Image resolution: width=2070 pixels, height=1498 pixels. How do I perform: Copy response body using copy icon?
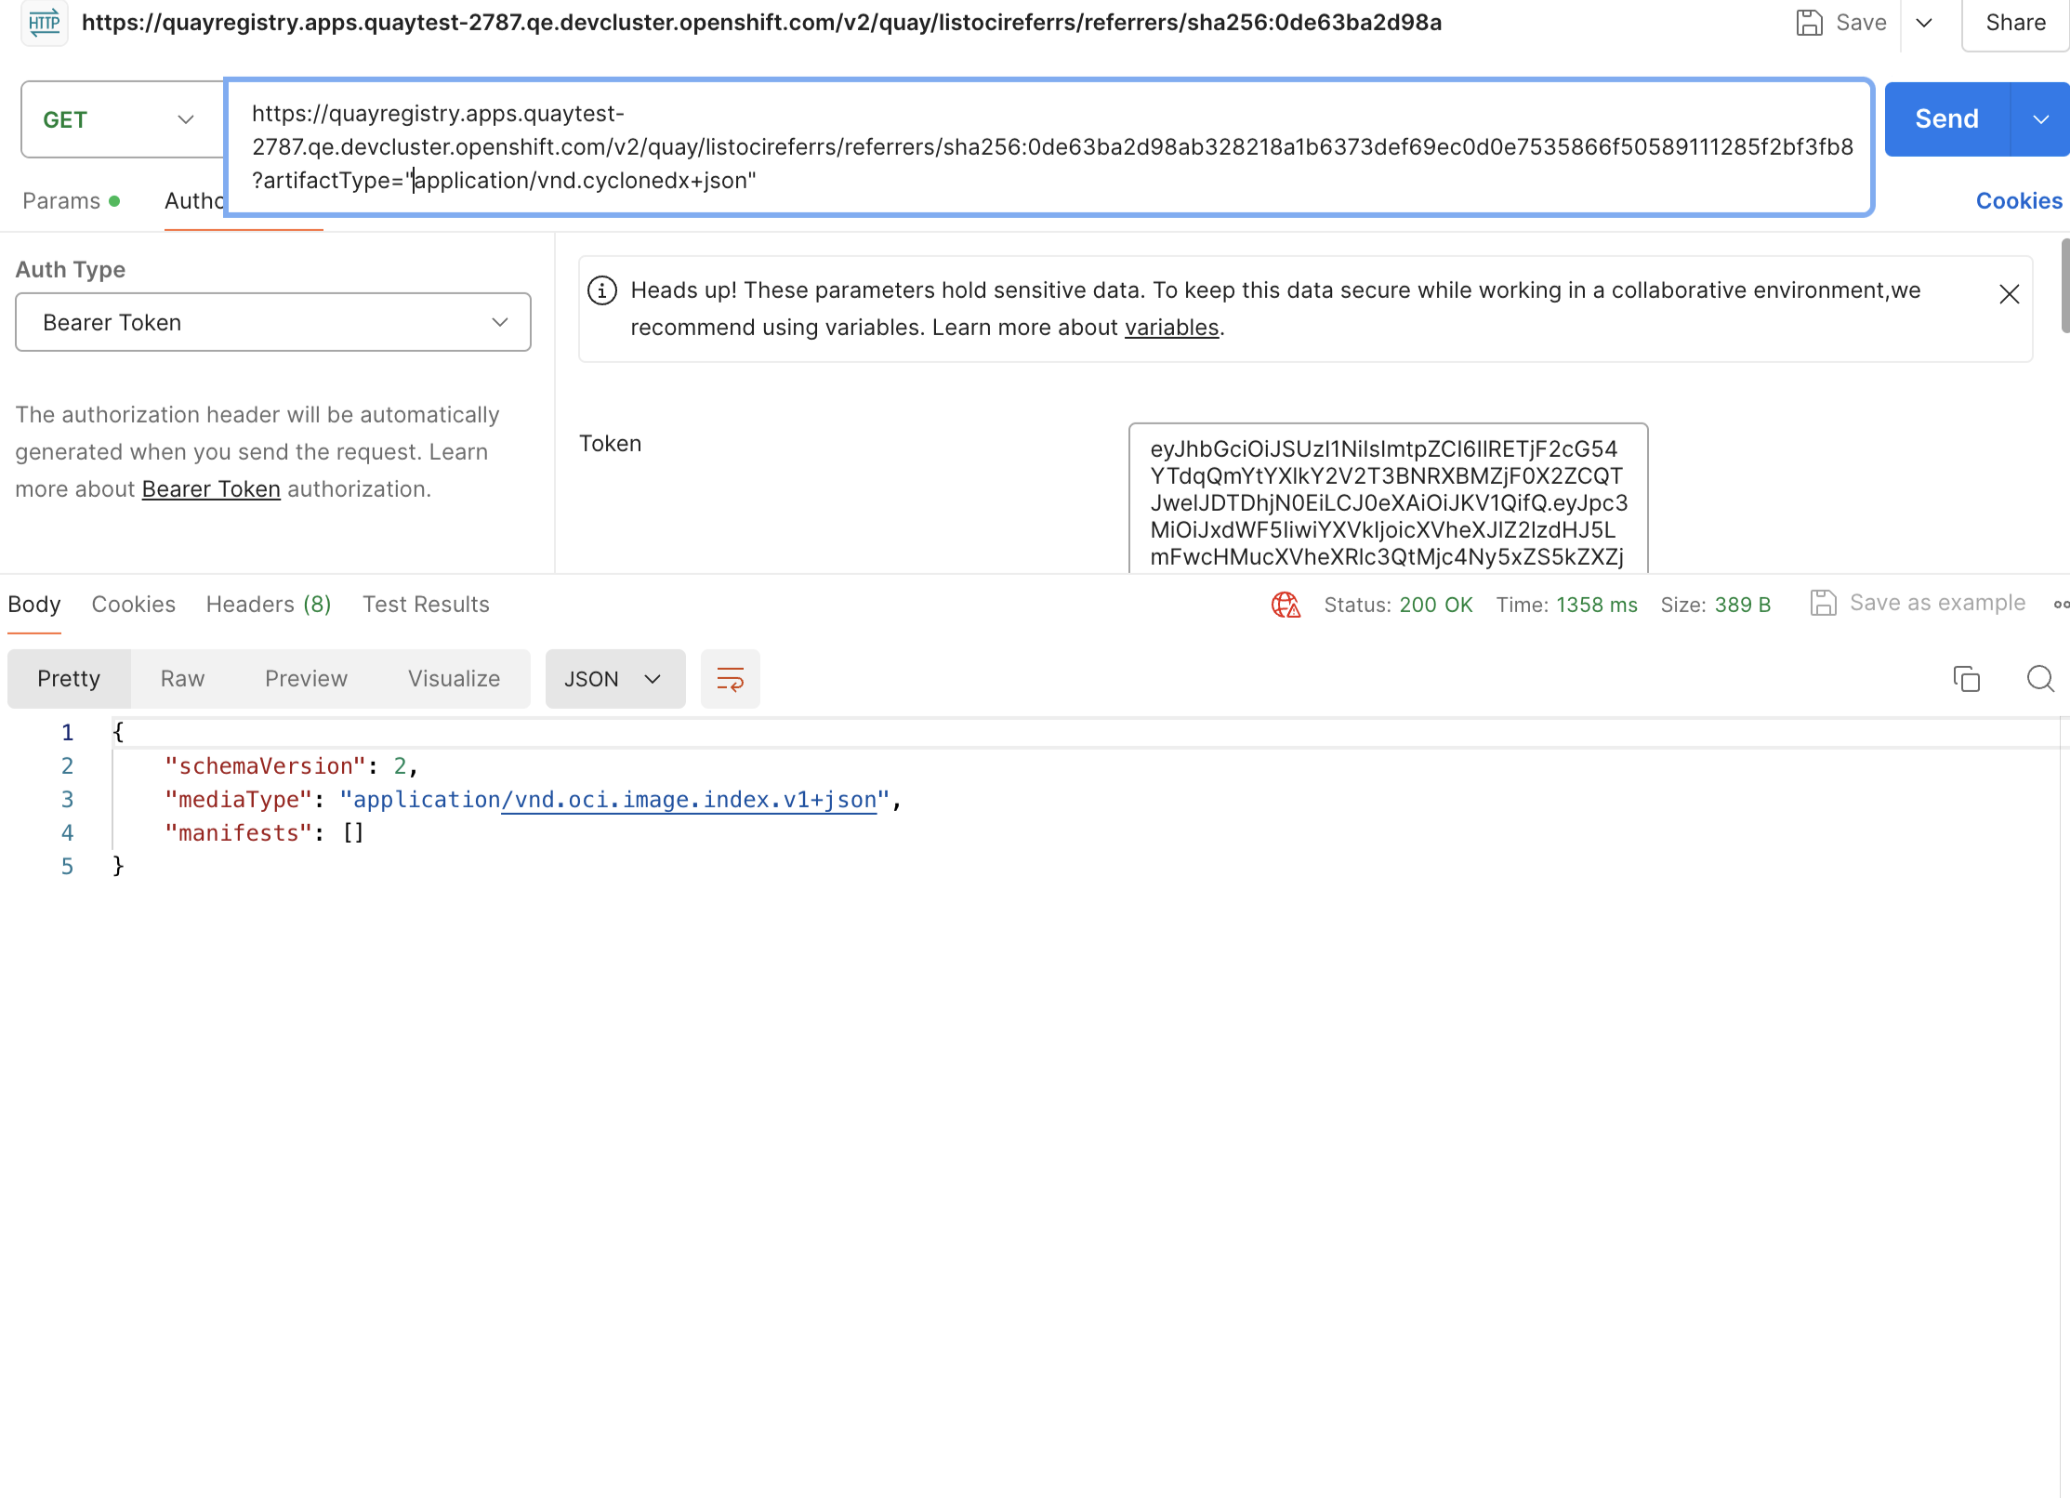click(x=1966, y=679)
